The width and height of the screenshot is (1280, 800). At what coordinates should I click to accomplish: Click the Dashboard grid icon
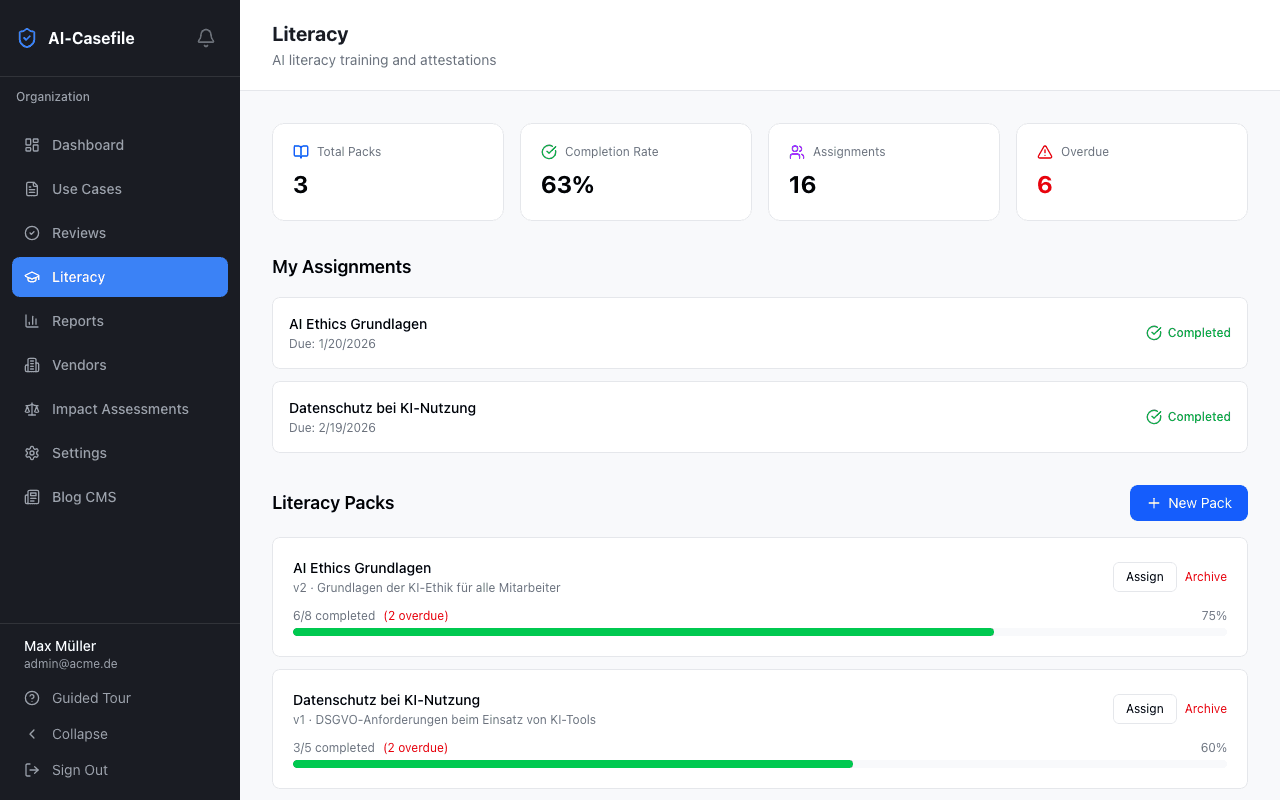point(30,145)
